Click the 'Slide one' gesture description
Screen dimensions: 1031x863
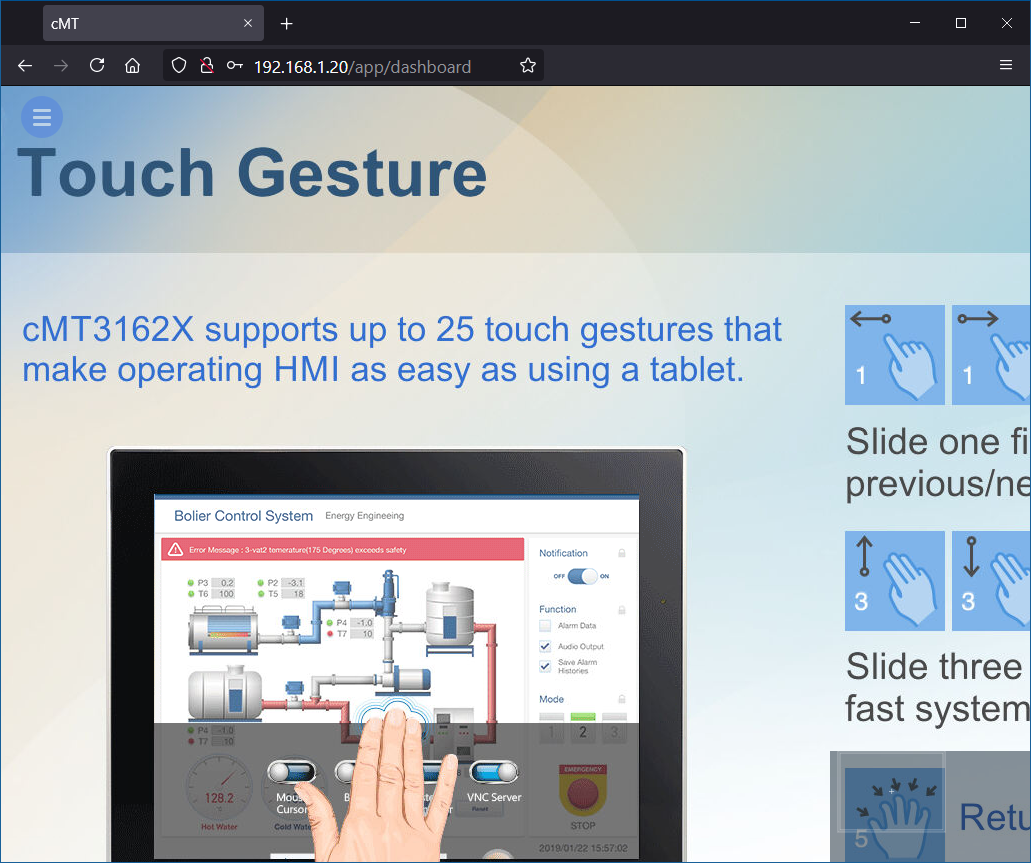point(938,462)
